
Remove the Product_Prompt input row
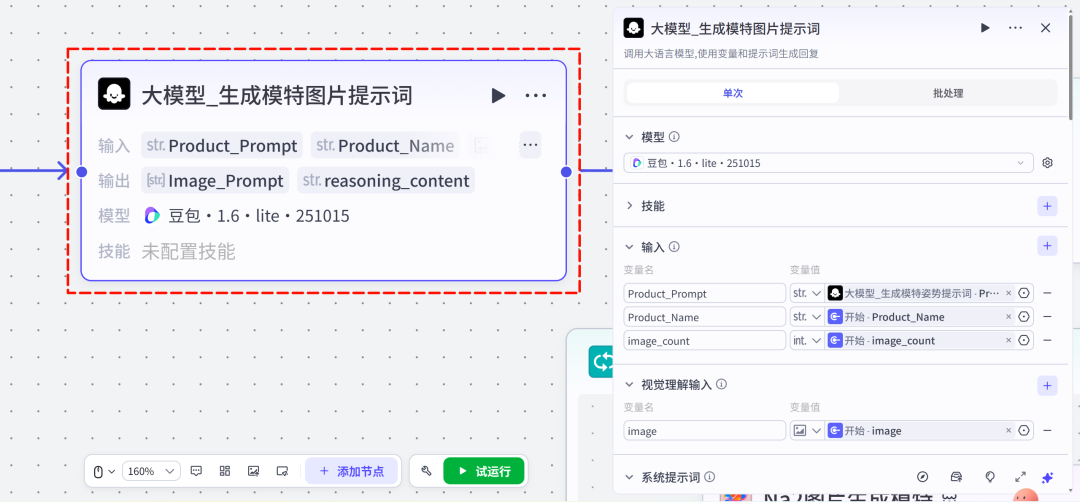tap(1048, 293)
